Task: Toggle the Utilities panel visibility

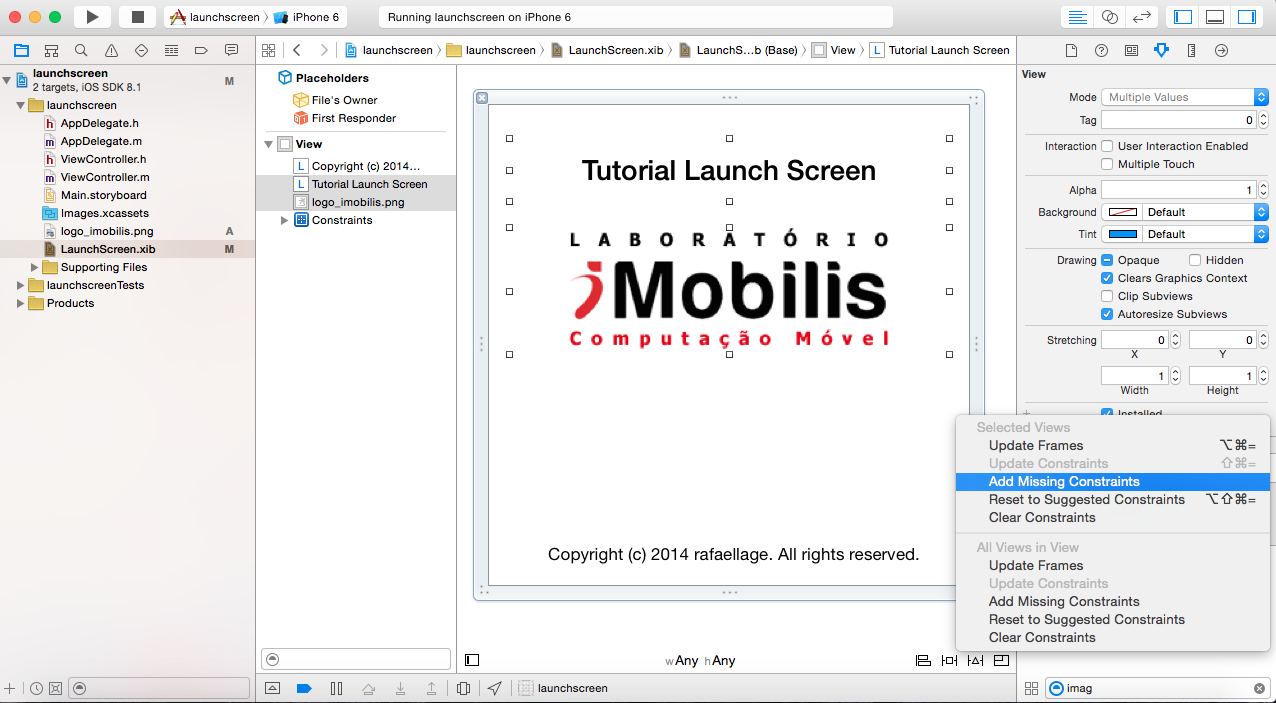Action: pyautogui.click(x=1246, y=17)
